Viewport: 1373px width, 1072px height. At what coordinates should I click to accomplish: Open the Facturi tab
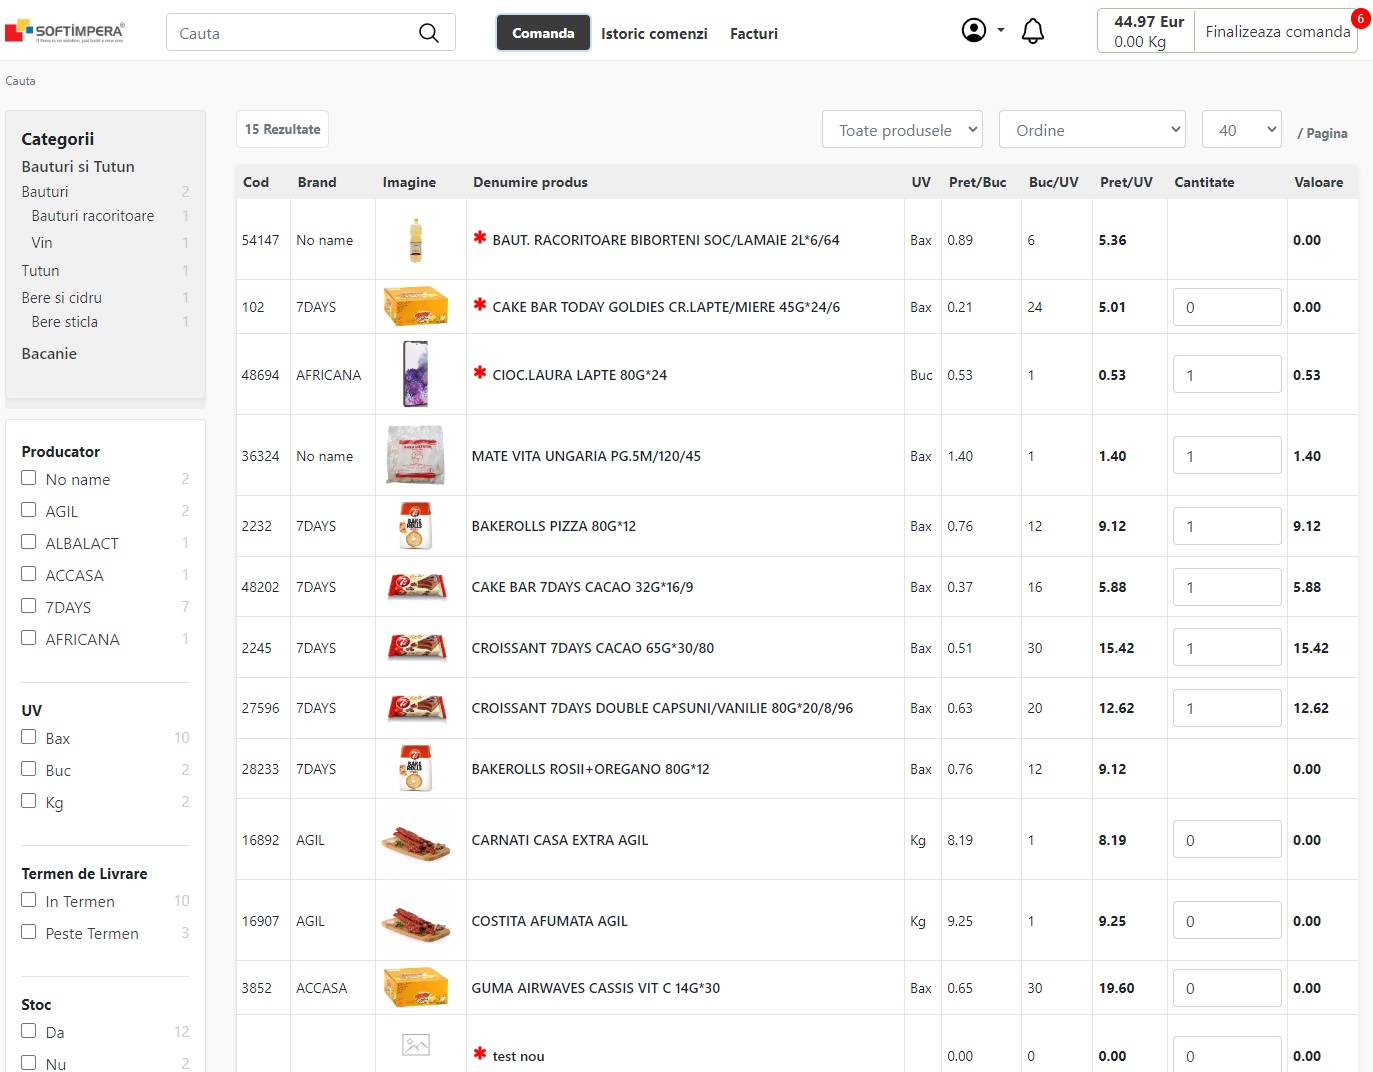pyautogui.click(x=754, y=34)
